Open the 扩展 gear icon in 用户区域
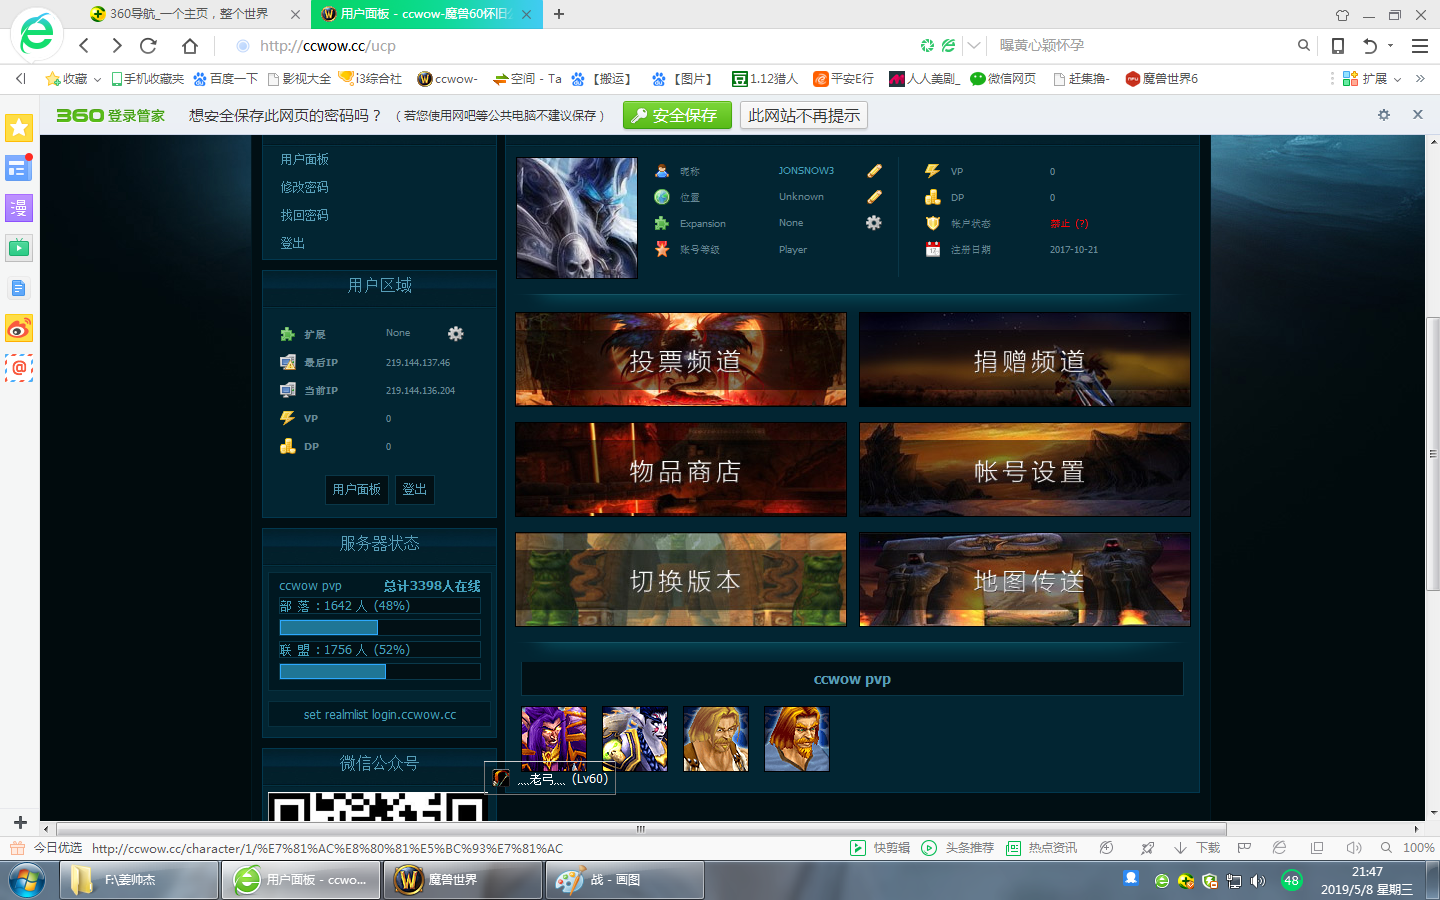The height and width of the screenshot is (900, 1440). tap(455, 334)
